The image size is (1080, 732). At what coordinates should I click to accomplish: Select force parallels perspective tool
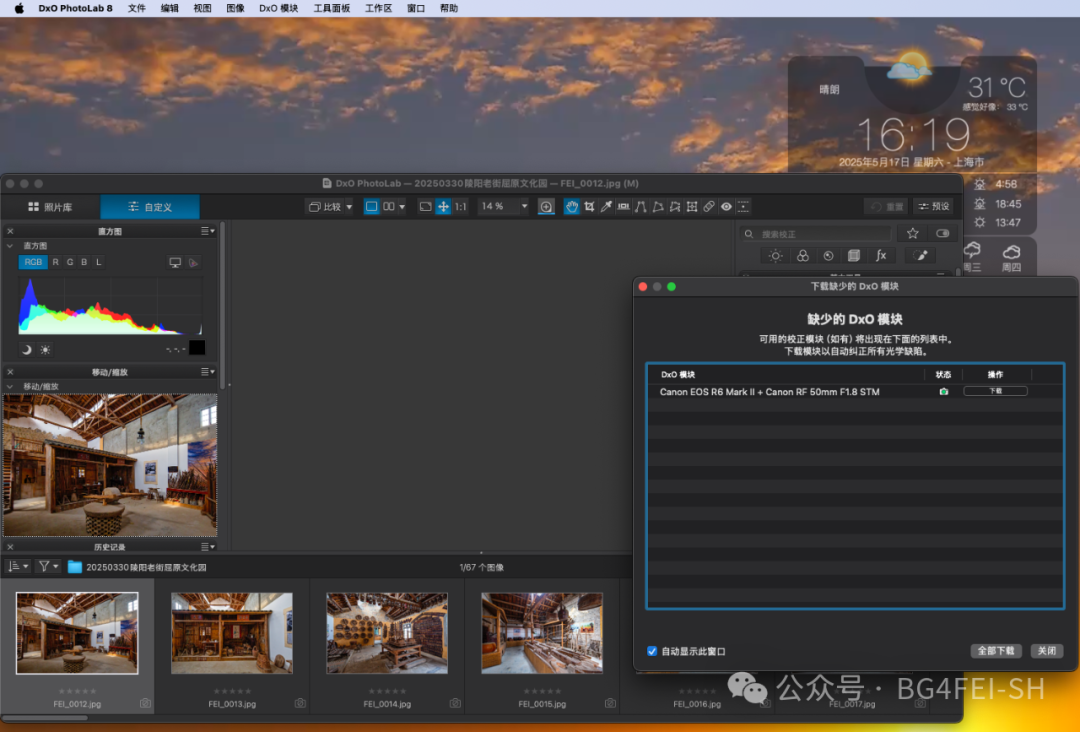[641, 207]
